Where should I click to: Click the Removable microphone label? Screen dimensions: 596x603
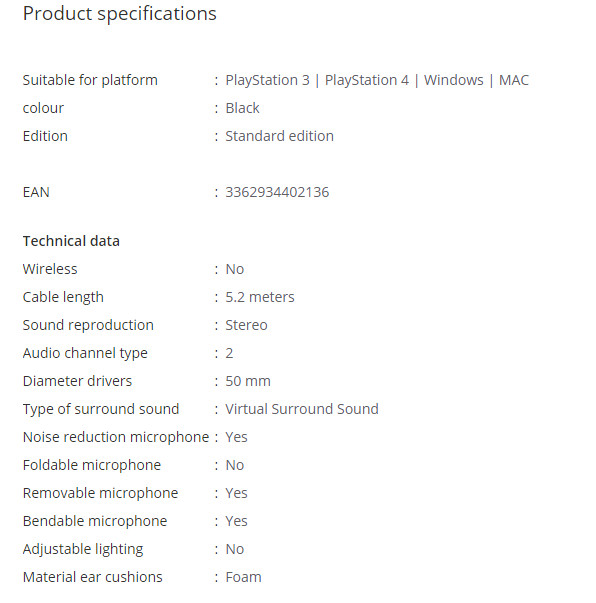coord(100,493)
